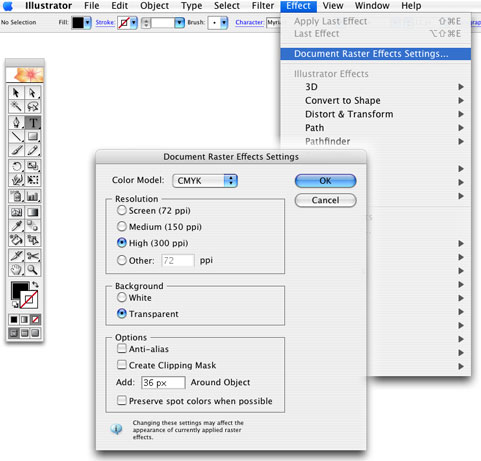481x461 pixels.
Task: Click the black fill color swatch in toolbox
Action: pos(20,290)
